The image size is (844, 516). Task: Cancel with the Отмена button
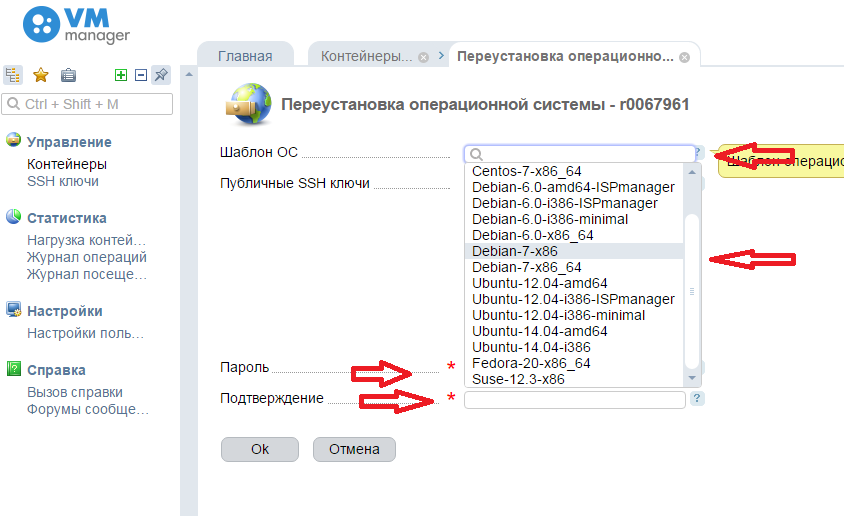click(354, 449)
